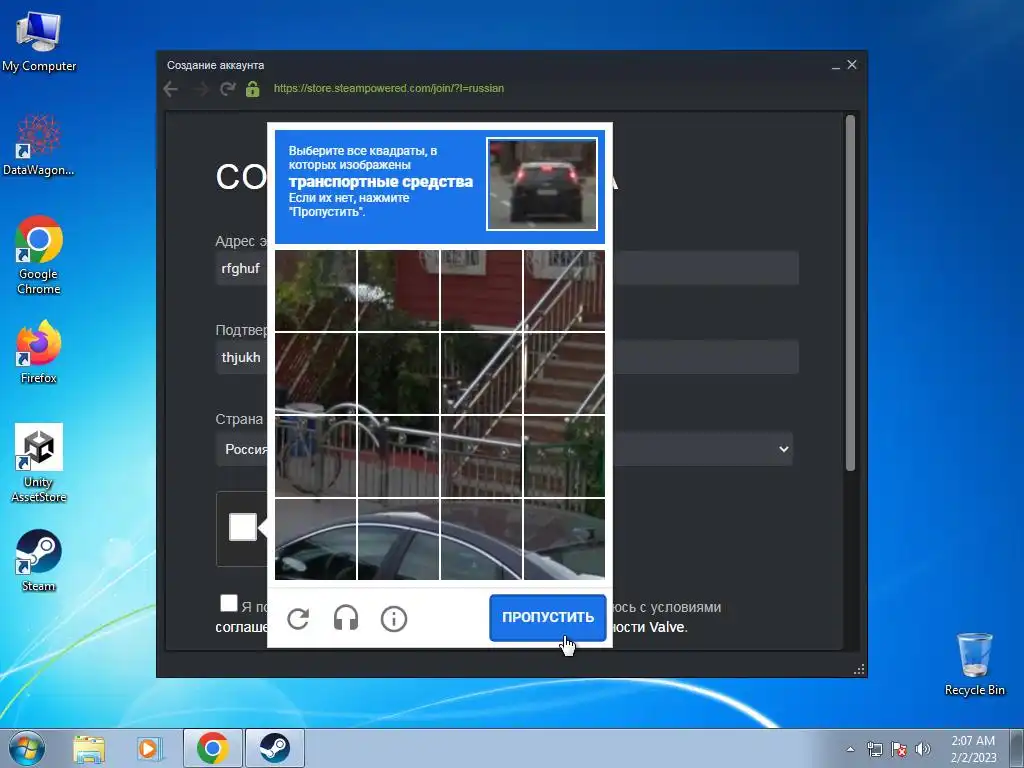1024x768 pixels.
Task: Show hidden tray icons arrow
Action: point(850,749)
